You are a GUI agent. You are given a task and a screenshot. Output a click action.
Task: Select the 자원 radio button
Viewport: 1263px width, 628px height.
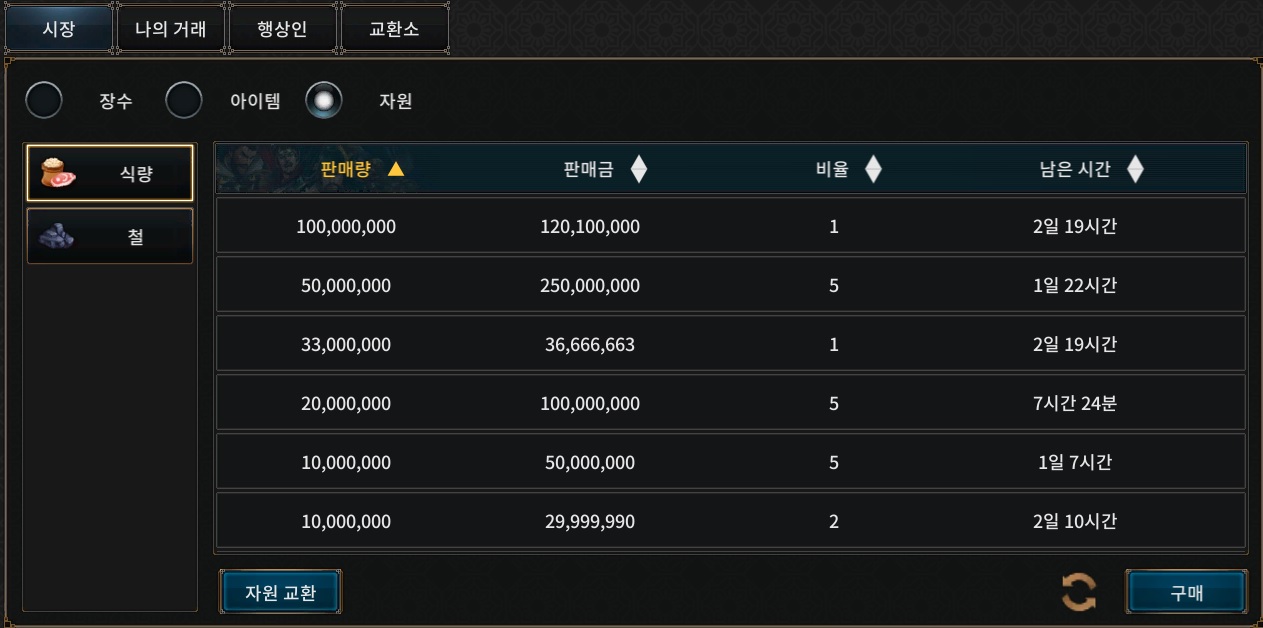click(324, 100)
